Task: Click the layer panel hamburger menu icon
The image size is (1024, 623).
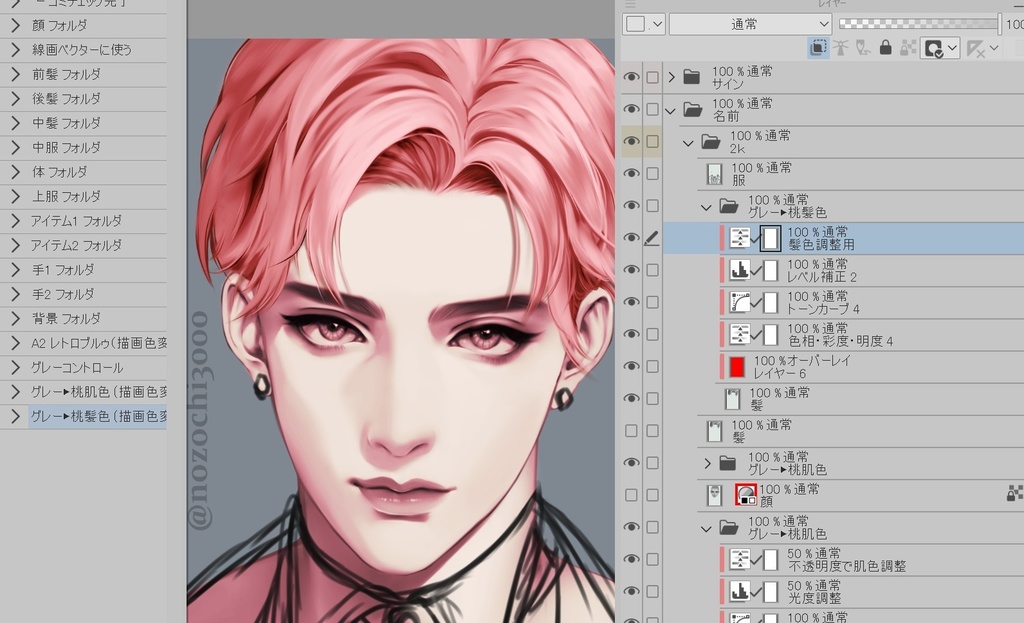Action: click(630, 3)
